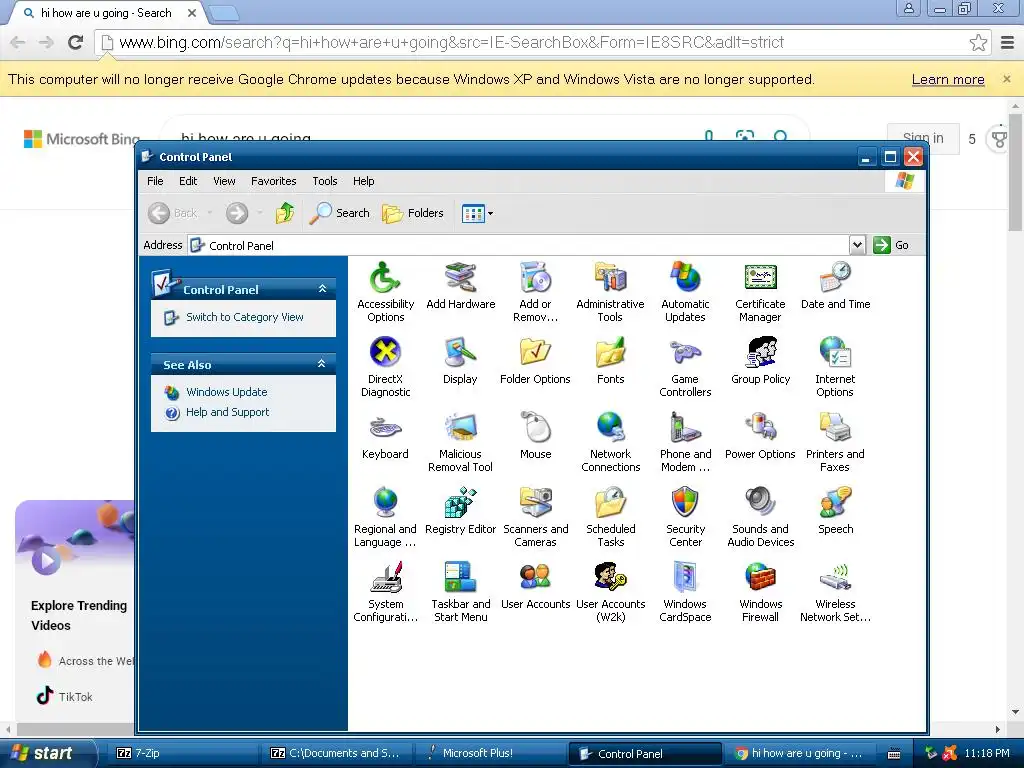
Task: Open Wireless Network Setup icon
Action: point(835,592)
